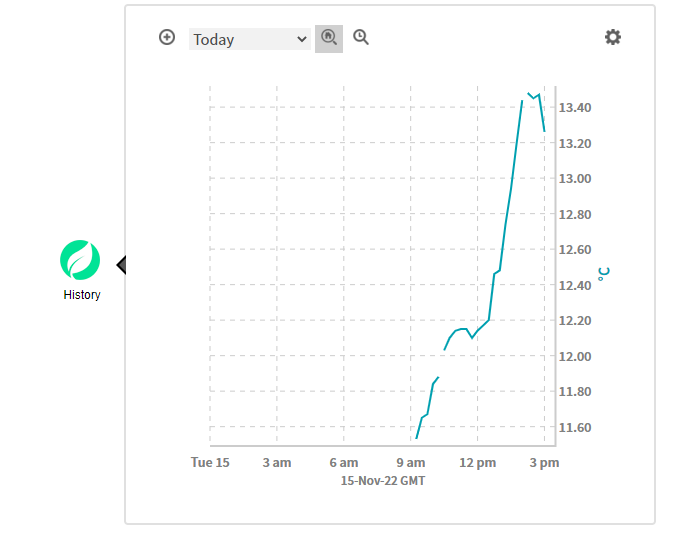The height and width of the screenshot is (542, 685).
Task: Click the magnifier with clock icon
Action: tap(361, 38)
